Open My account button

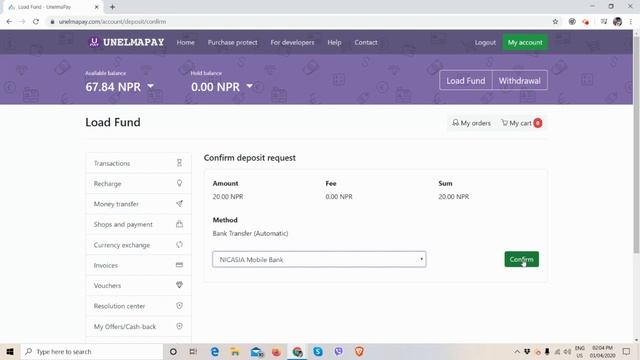tap(525, 42)
